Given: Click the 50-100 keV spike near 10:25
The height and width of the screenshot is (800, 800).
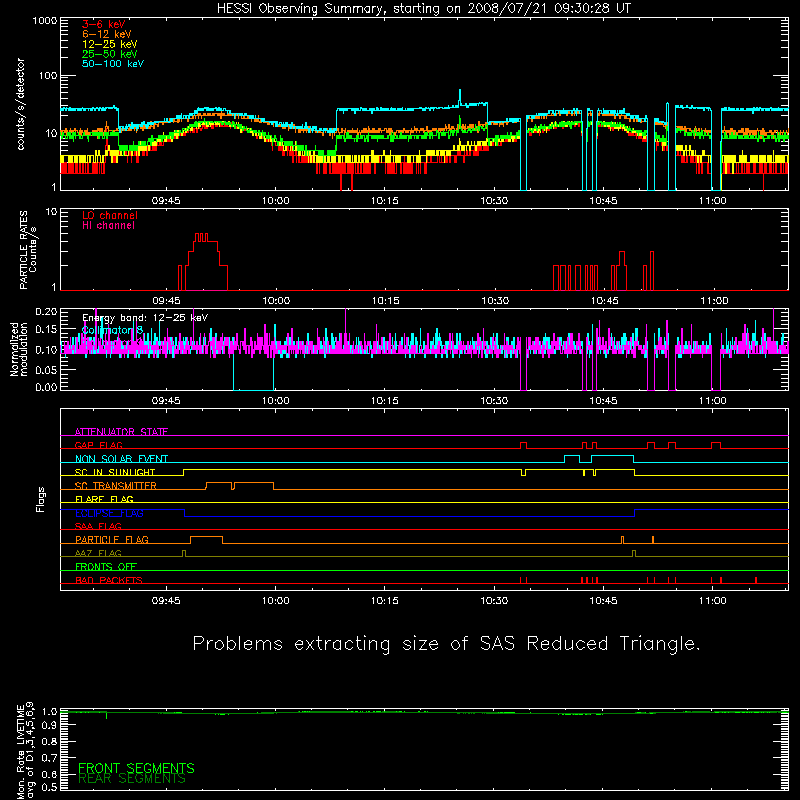Looking at the screenshot, I should 460,97.
